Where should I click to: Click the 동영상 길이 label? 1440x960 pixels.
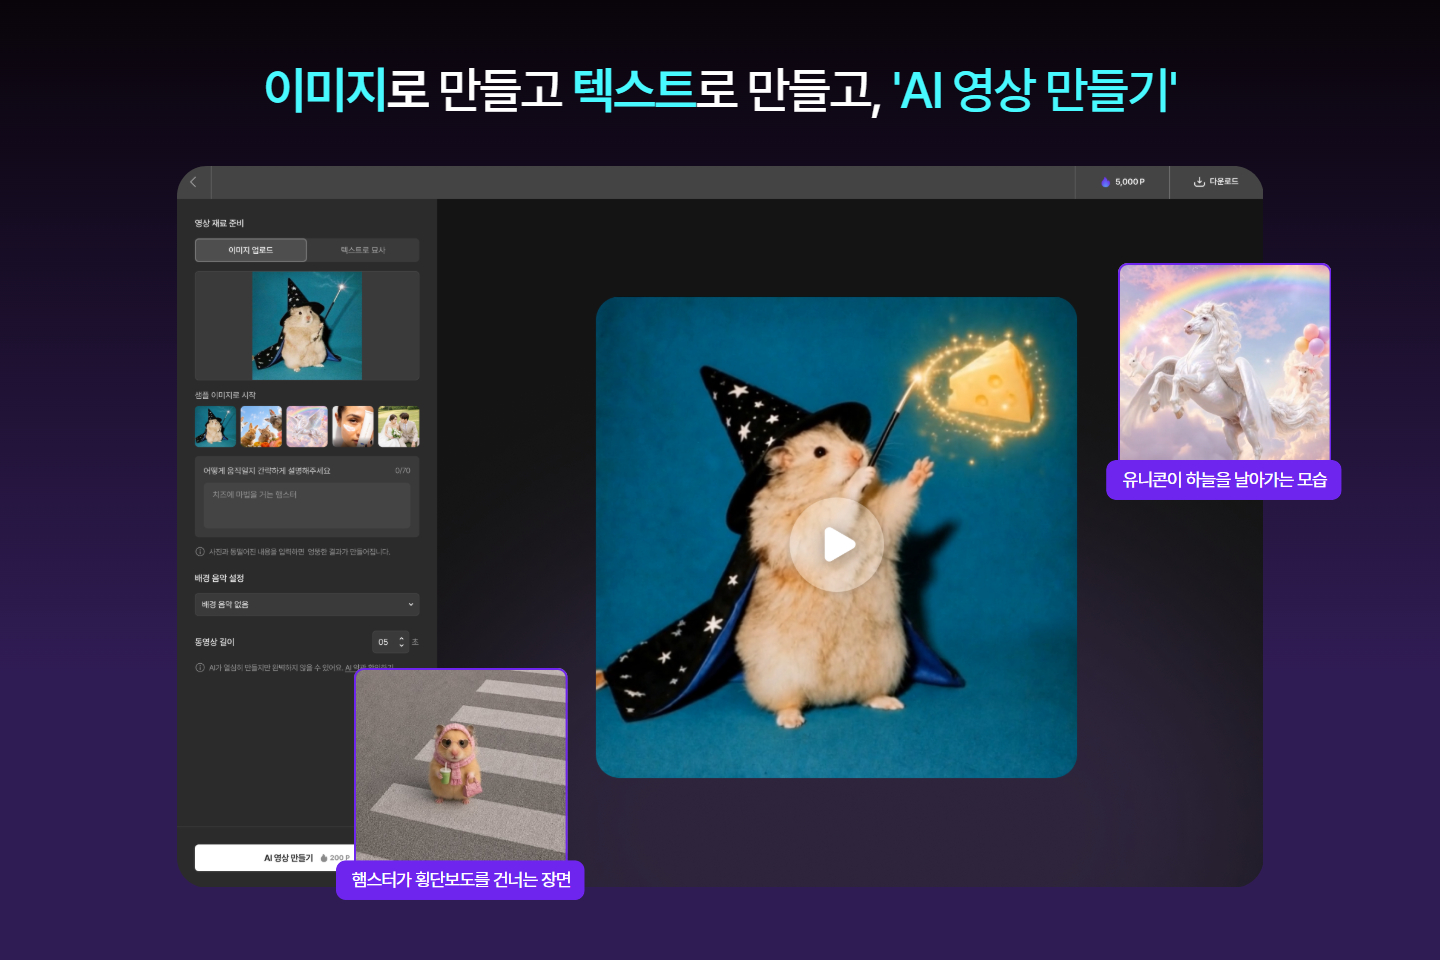tap(214, 642)
